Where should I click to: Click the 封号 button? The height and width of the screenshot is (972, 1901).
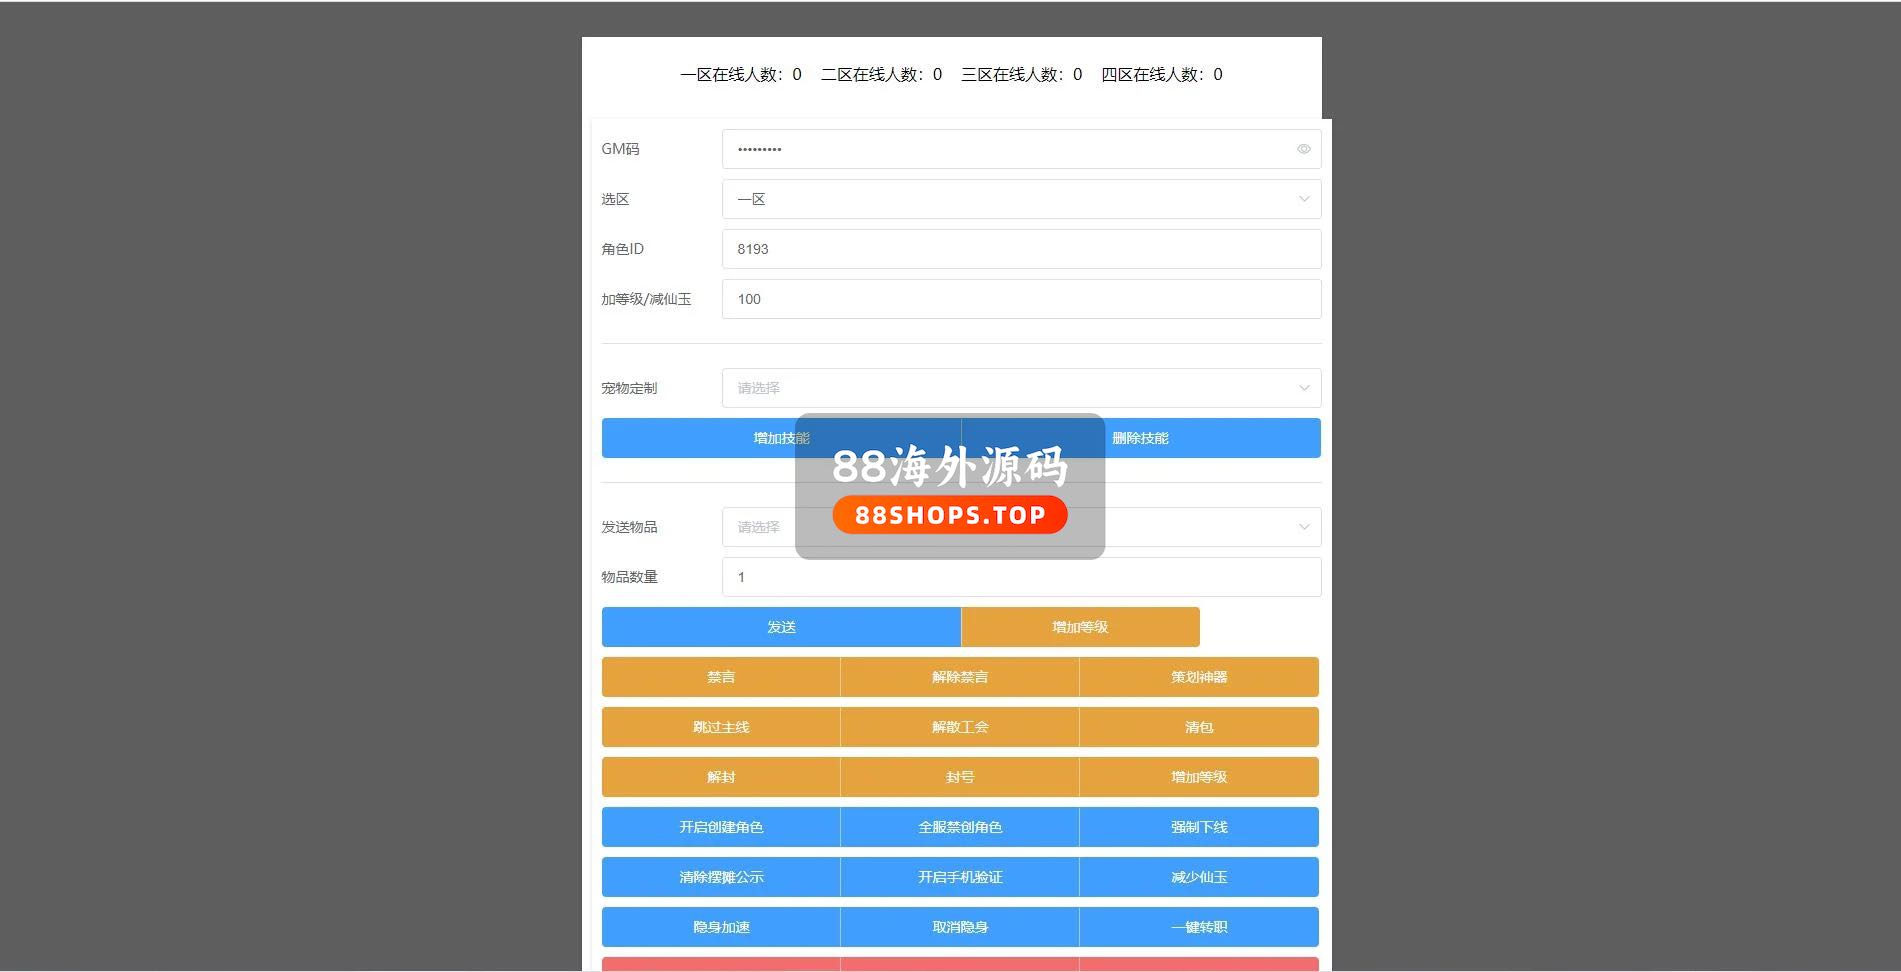tap(960, 777)
